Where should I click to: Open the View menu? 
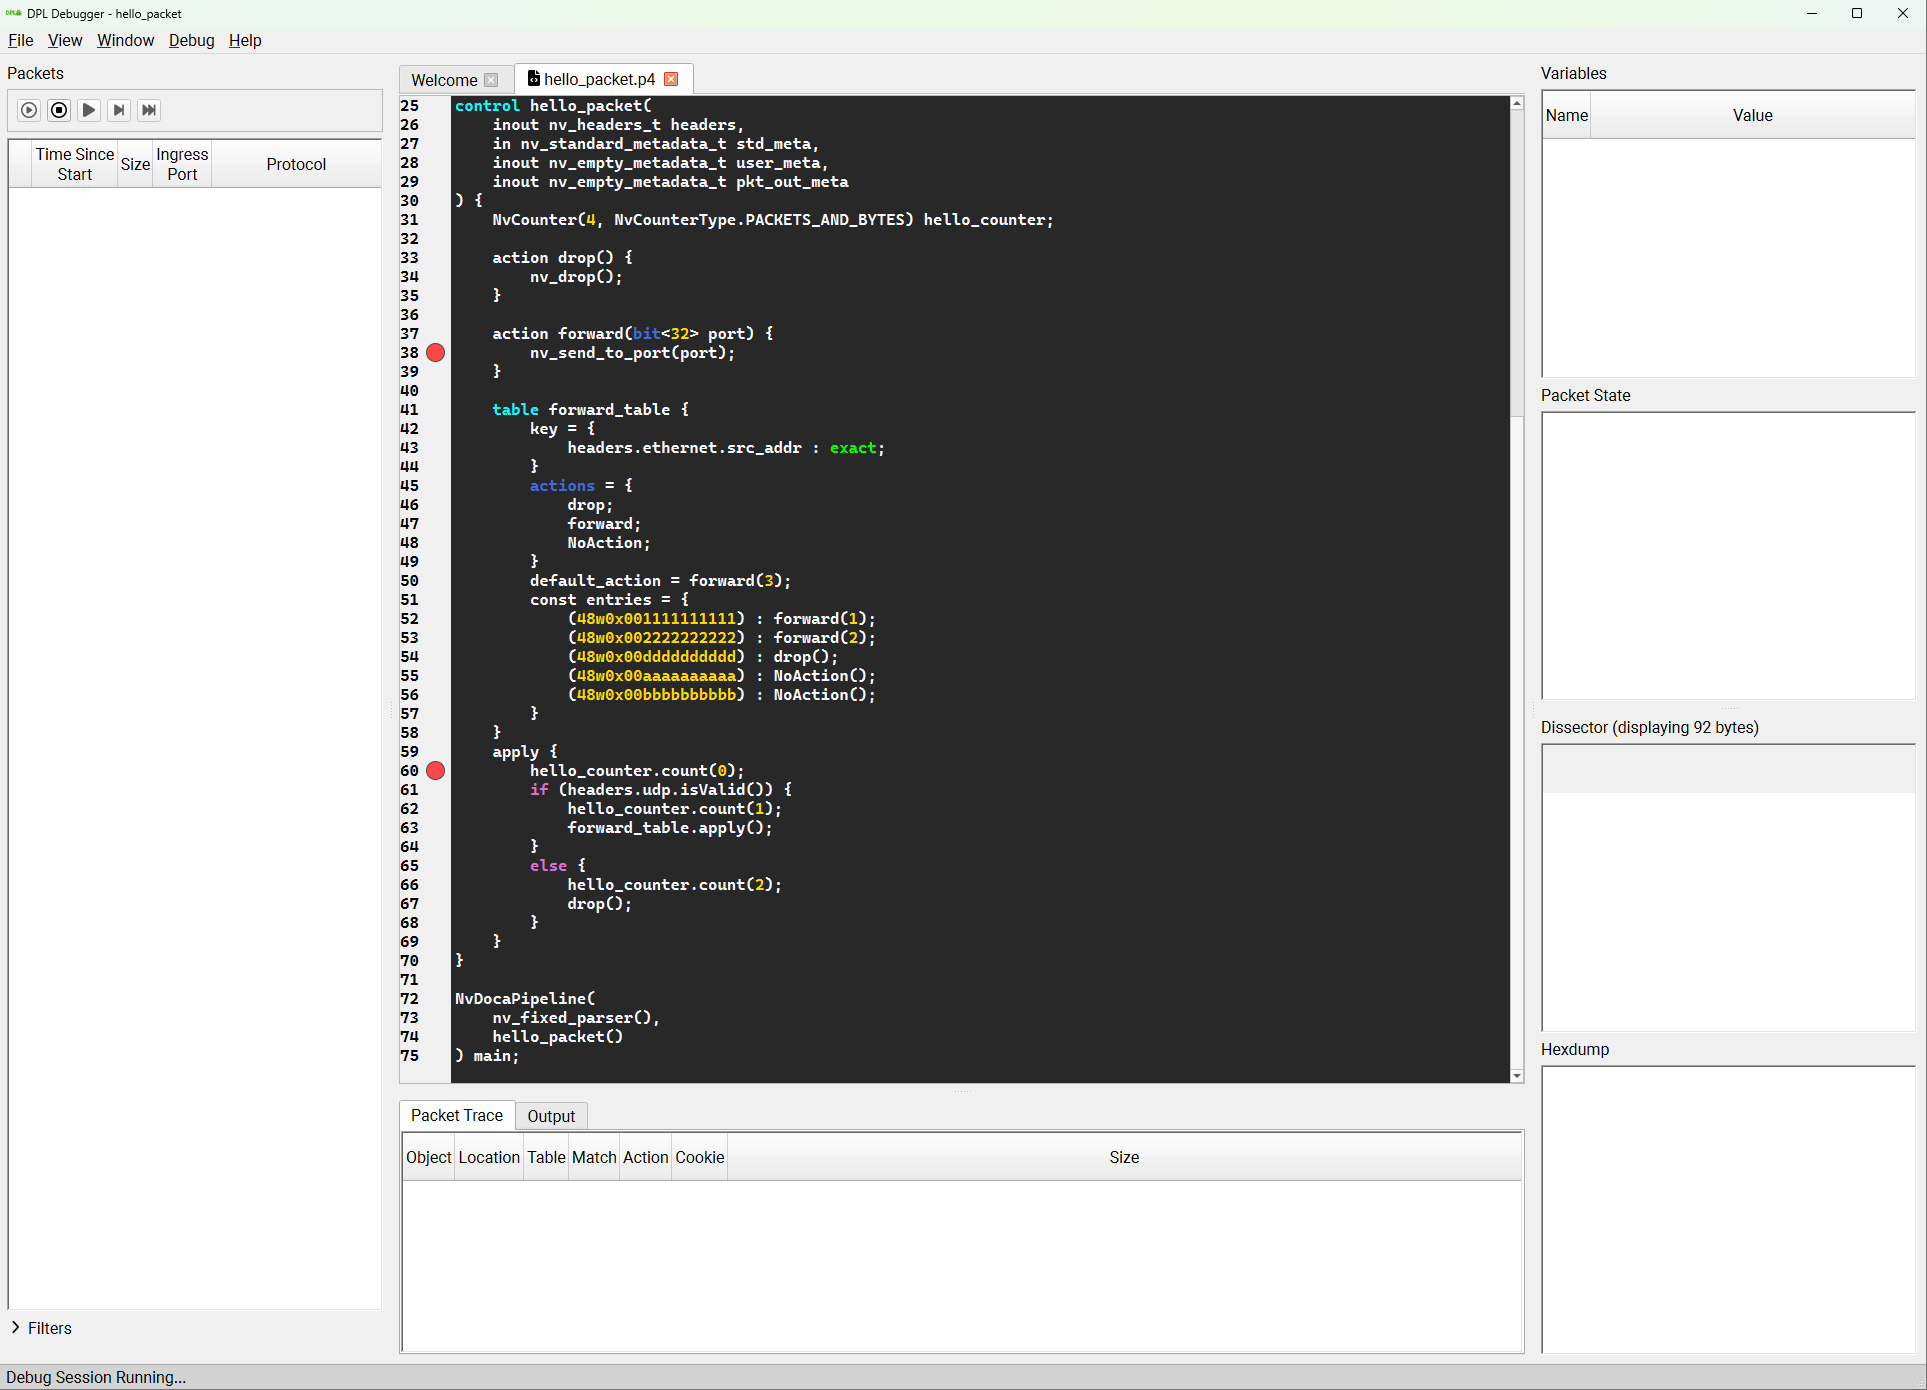click(x=65, y=40)
